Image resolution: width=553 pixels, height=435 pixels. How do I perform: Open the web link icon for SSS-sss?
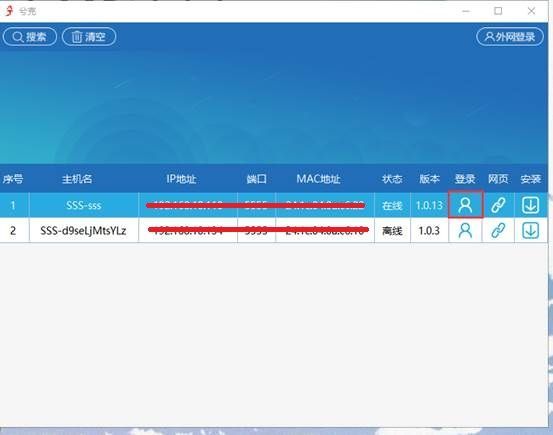(498, 205)
